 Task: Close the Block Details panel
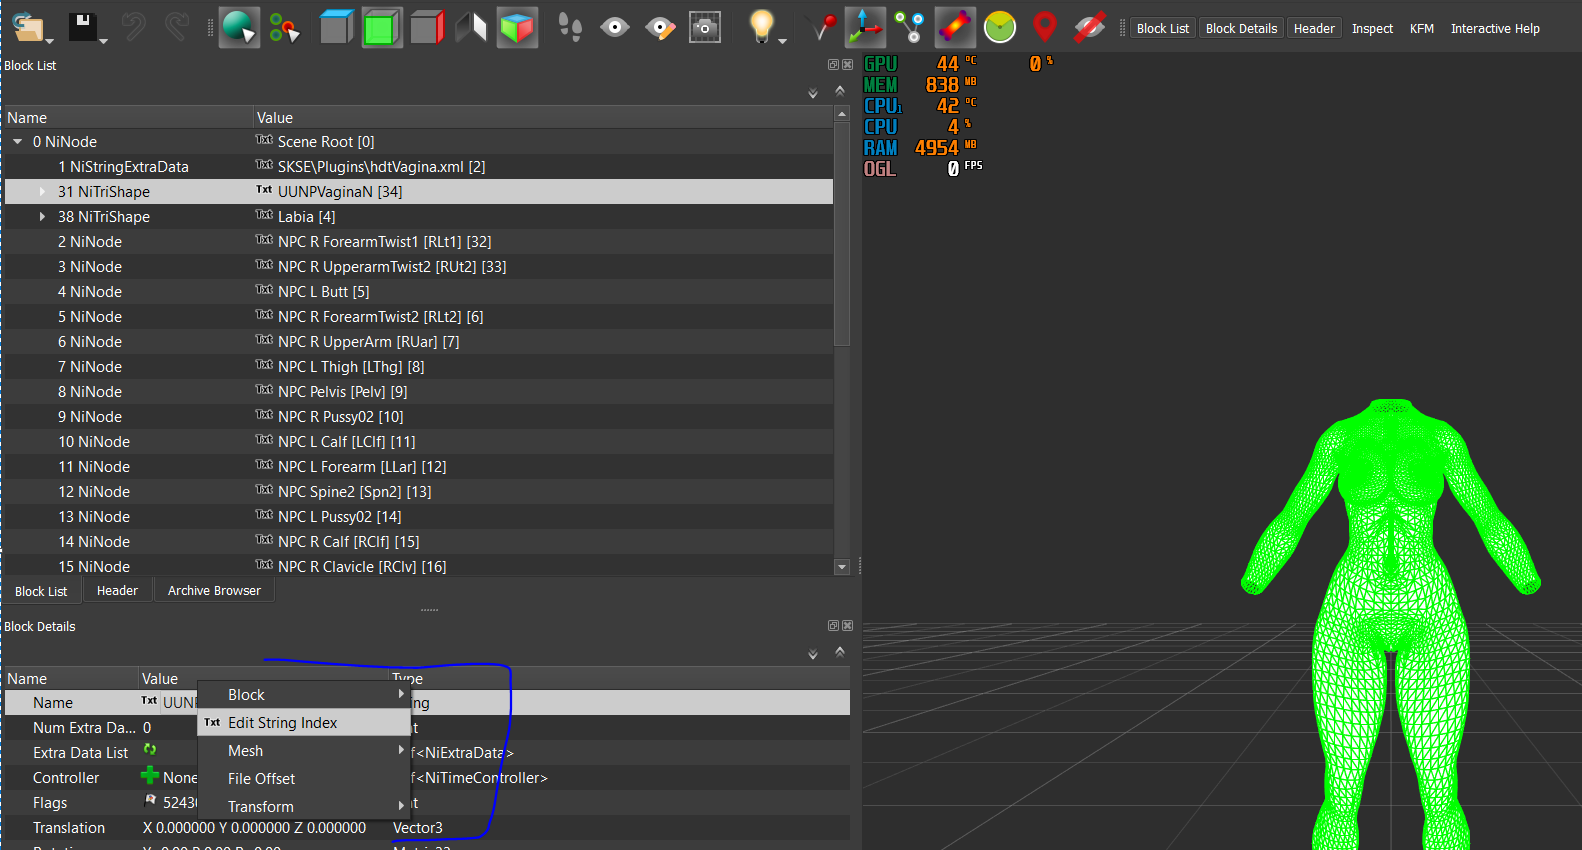pyautogui.click(x=847, y=626)
